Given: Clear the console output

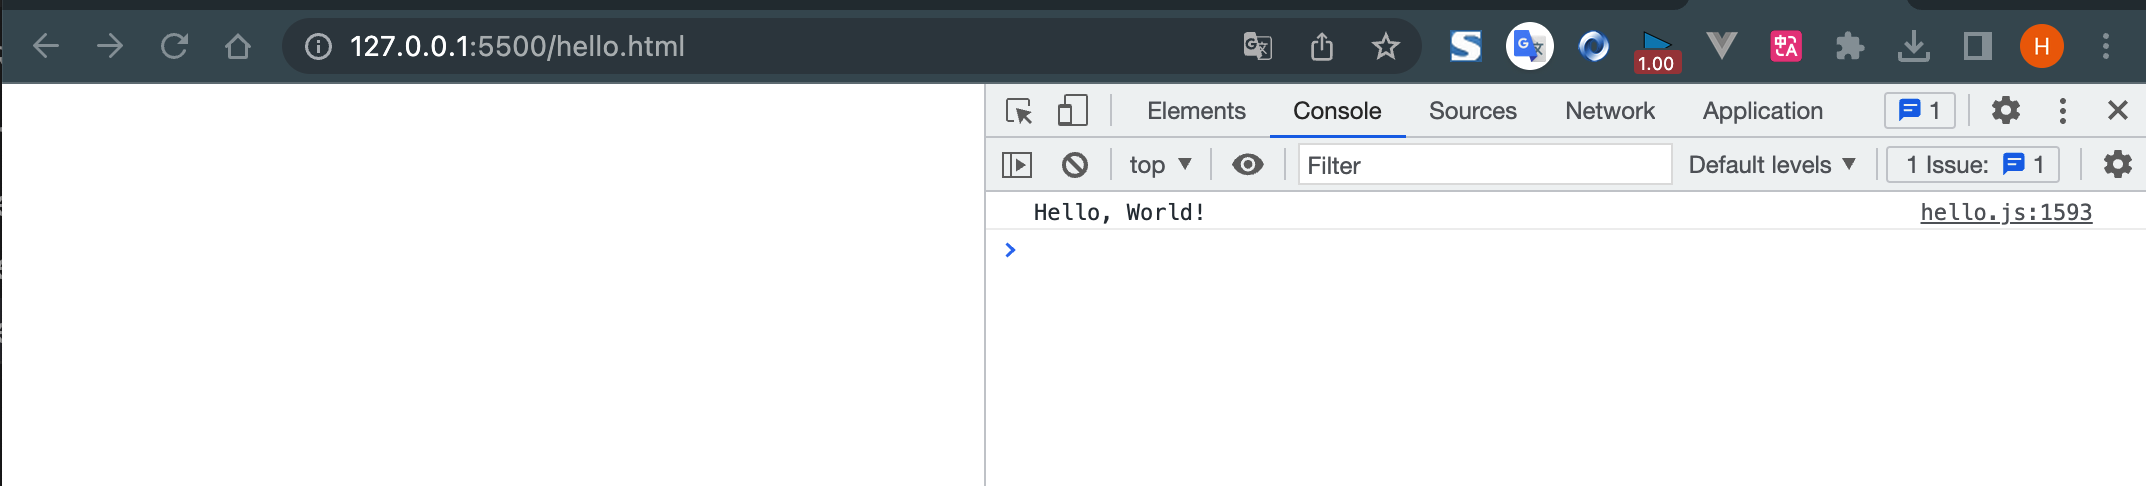Looking at the screenshot, I should coord(1075,165).
